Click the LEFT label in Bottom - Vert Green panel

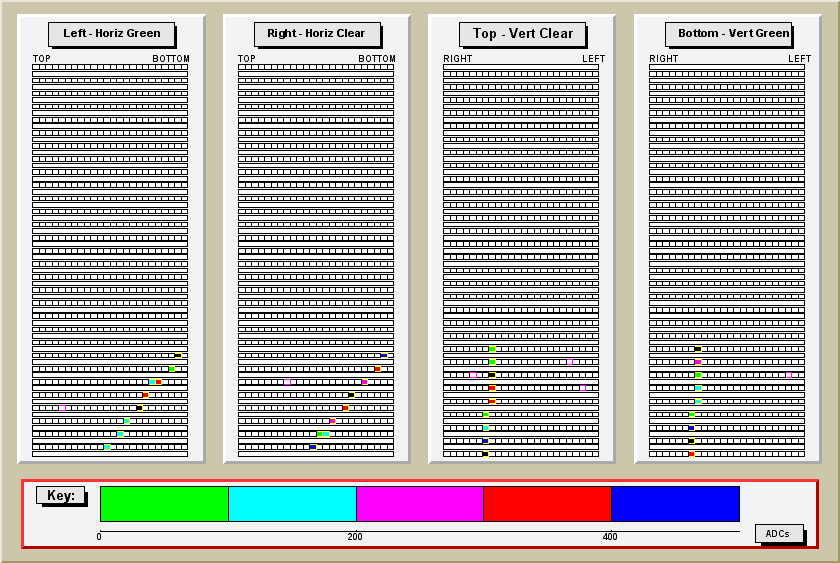tap(799, 58)
